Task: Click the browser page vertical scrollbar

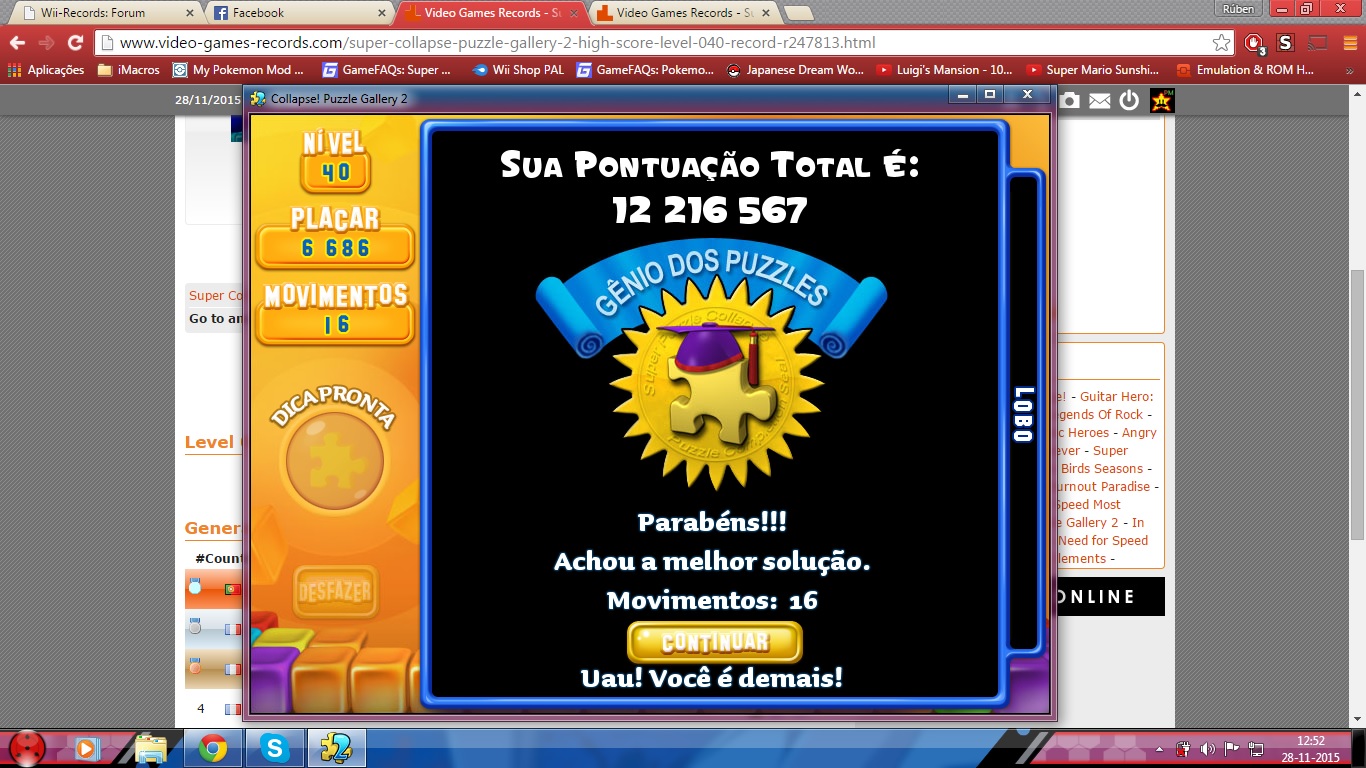Action: click(x=1357, y=400)
